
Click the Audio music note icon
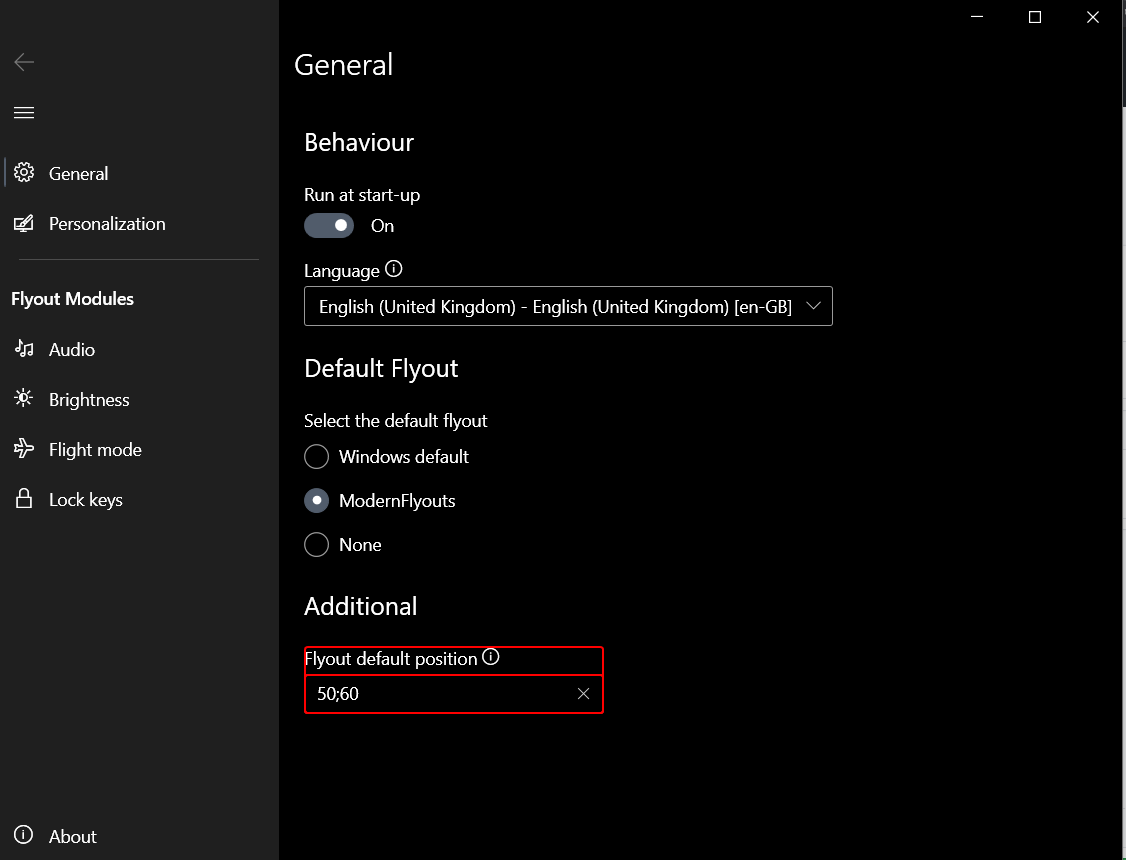(x=24, y=349)
